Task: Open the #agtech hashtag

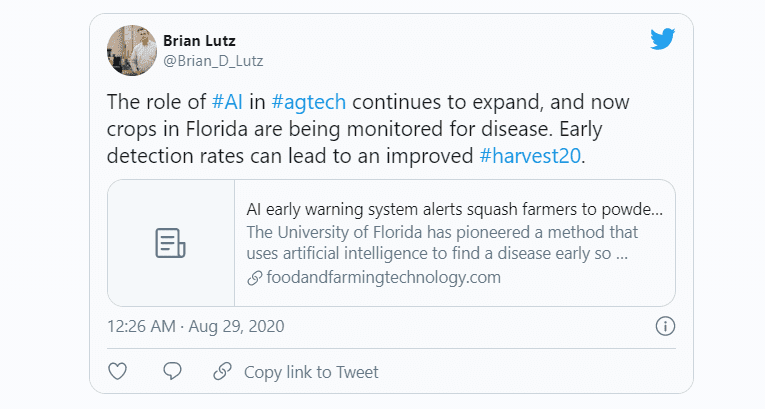Action: pyautogui.click(x=308, y=102)
